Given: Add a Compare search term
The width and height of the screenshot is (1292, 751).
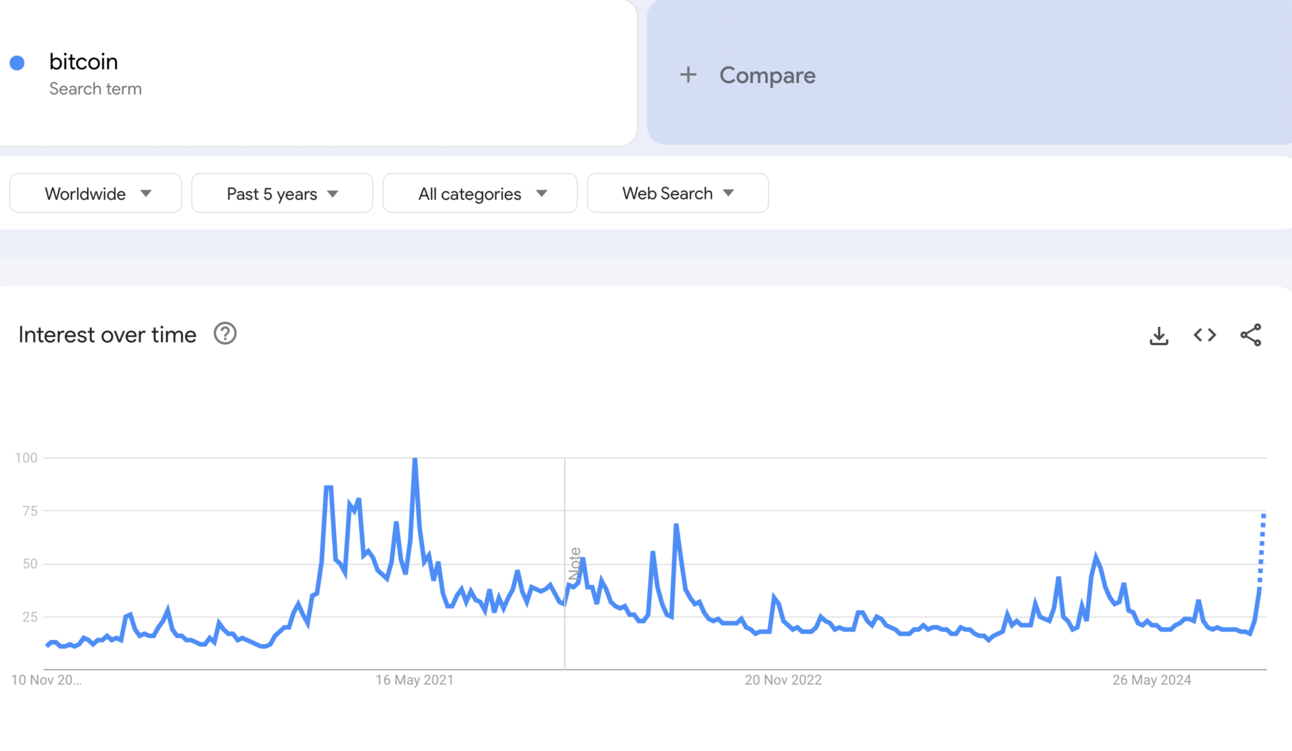Looking at the screenshot, I should pyautogui.click(x=767, y=75).
